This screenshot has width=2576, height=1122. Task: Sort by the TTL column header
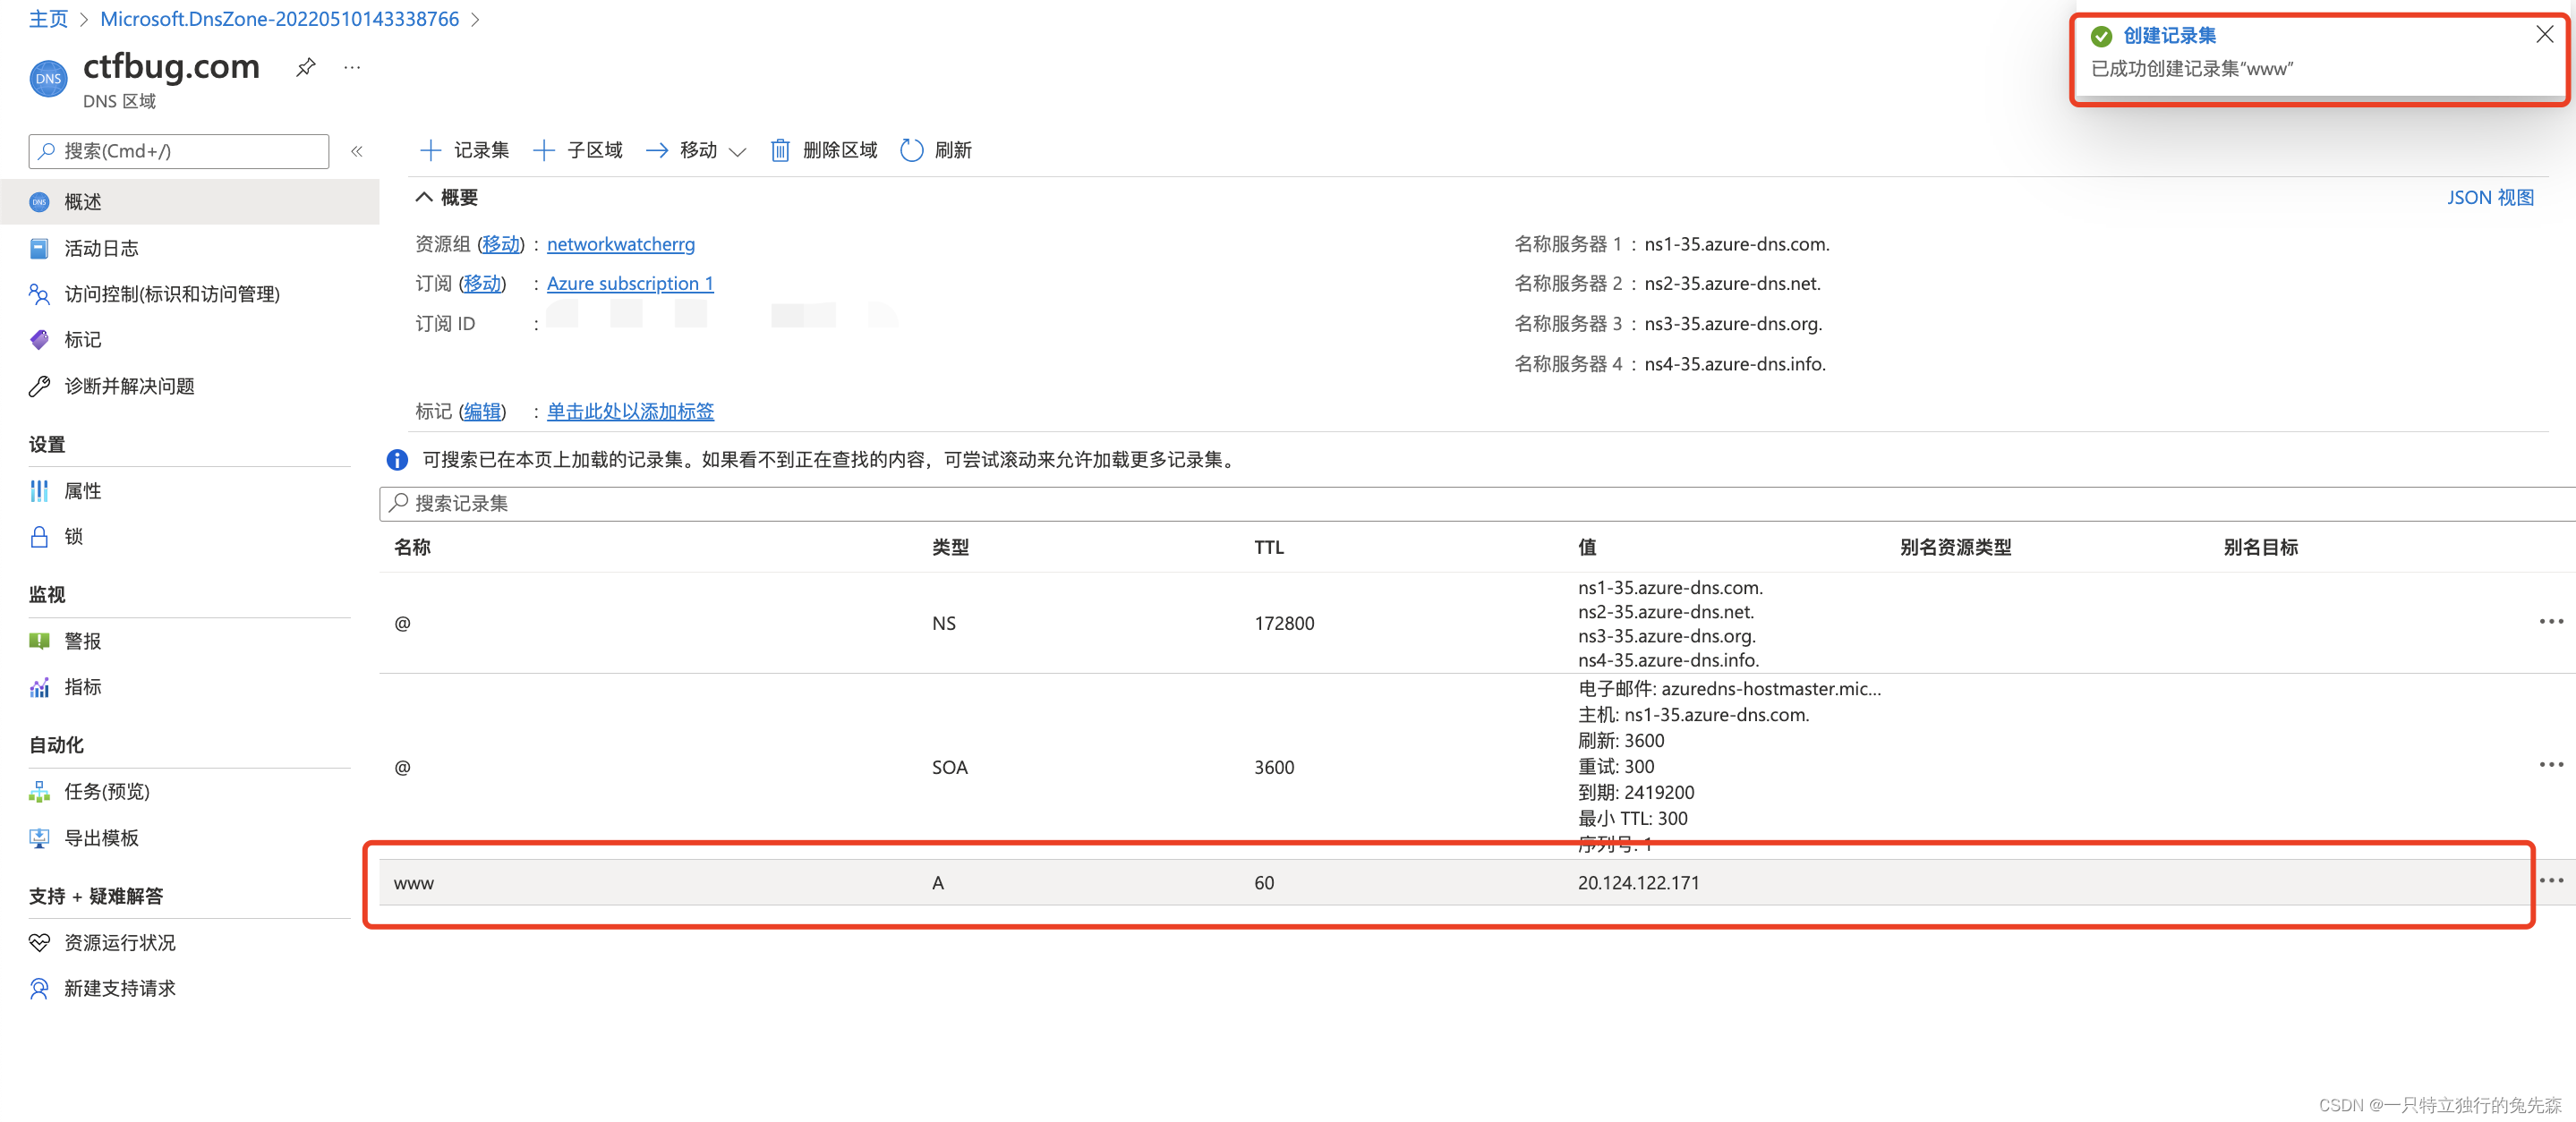point(1269,547)
